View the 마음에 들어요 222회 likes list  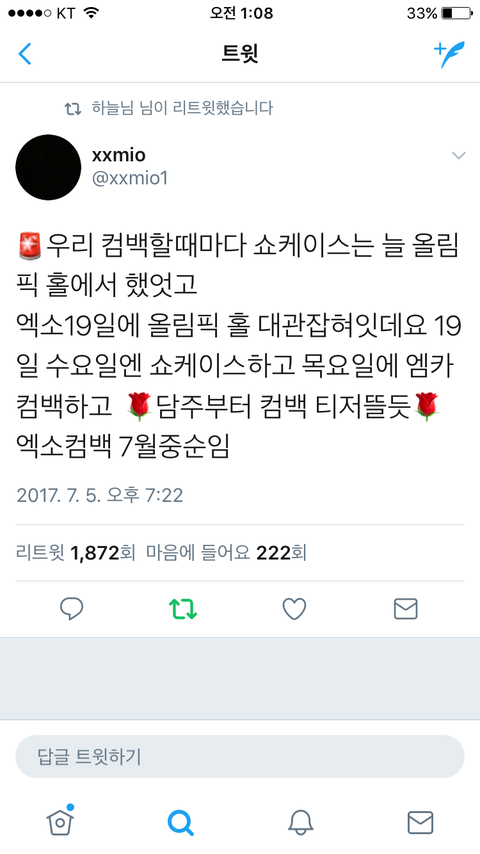pyautogui.click(x=226, y=553)
